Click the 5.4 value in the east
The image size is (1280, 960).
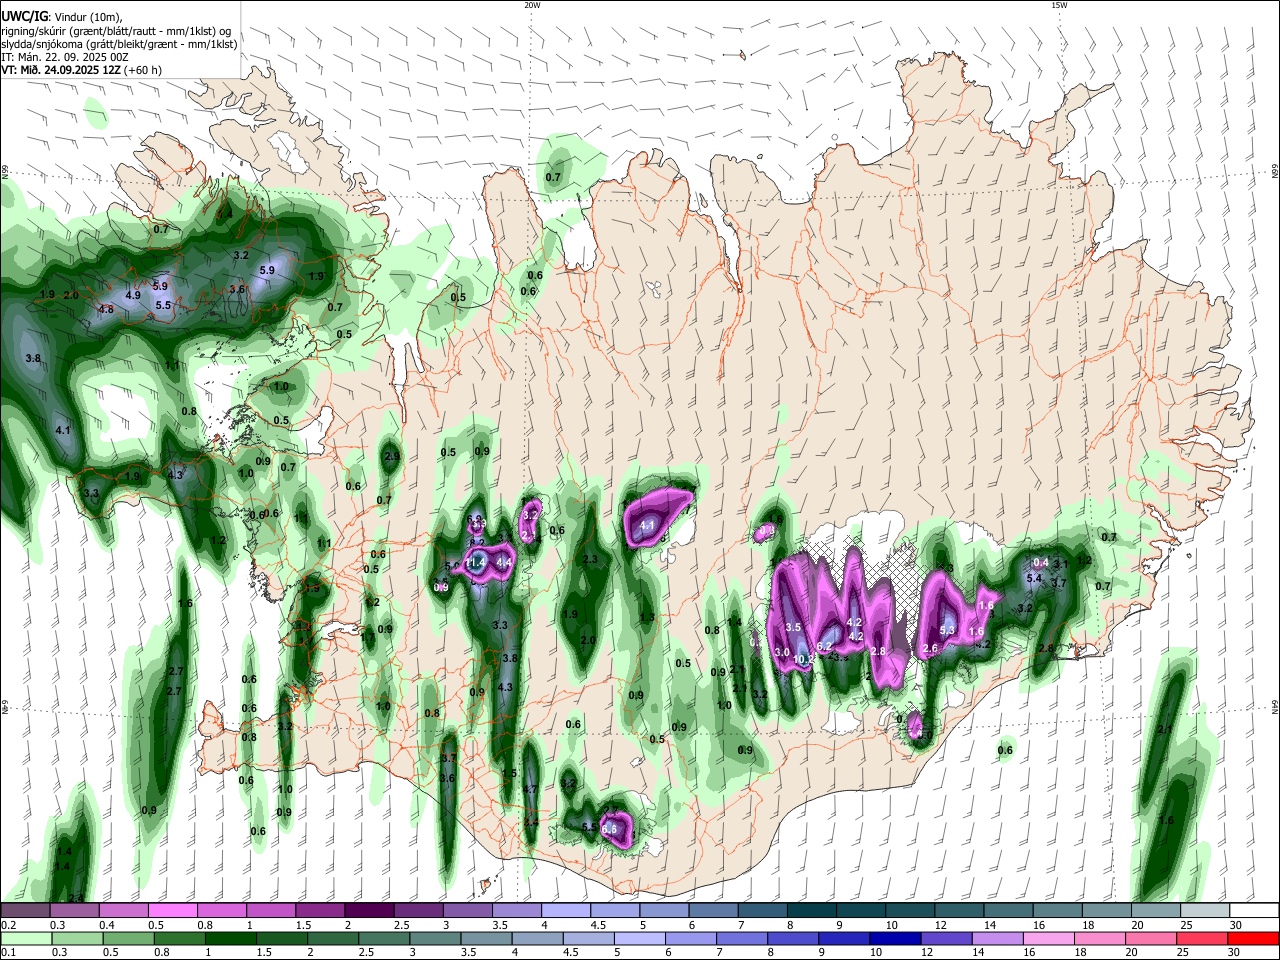(1035, 578)
